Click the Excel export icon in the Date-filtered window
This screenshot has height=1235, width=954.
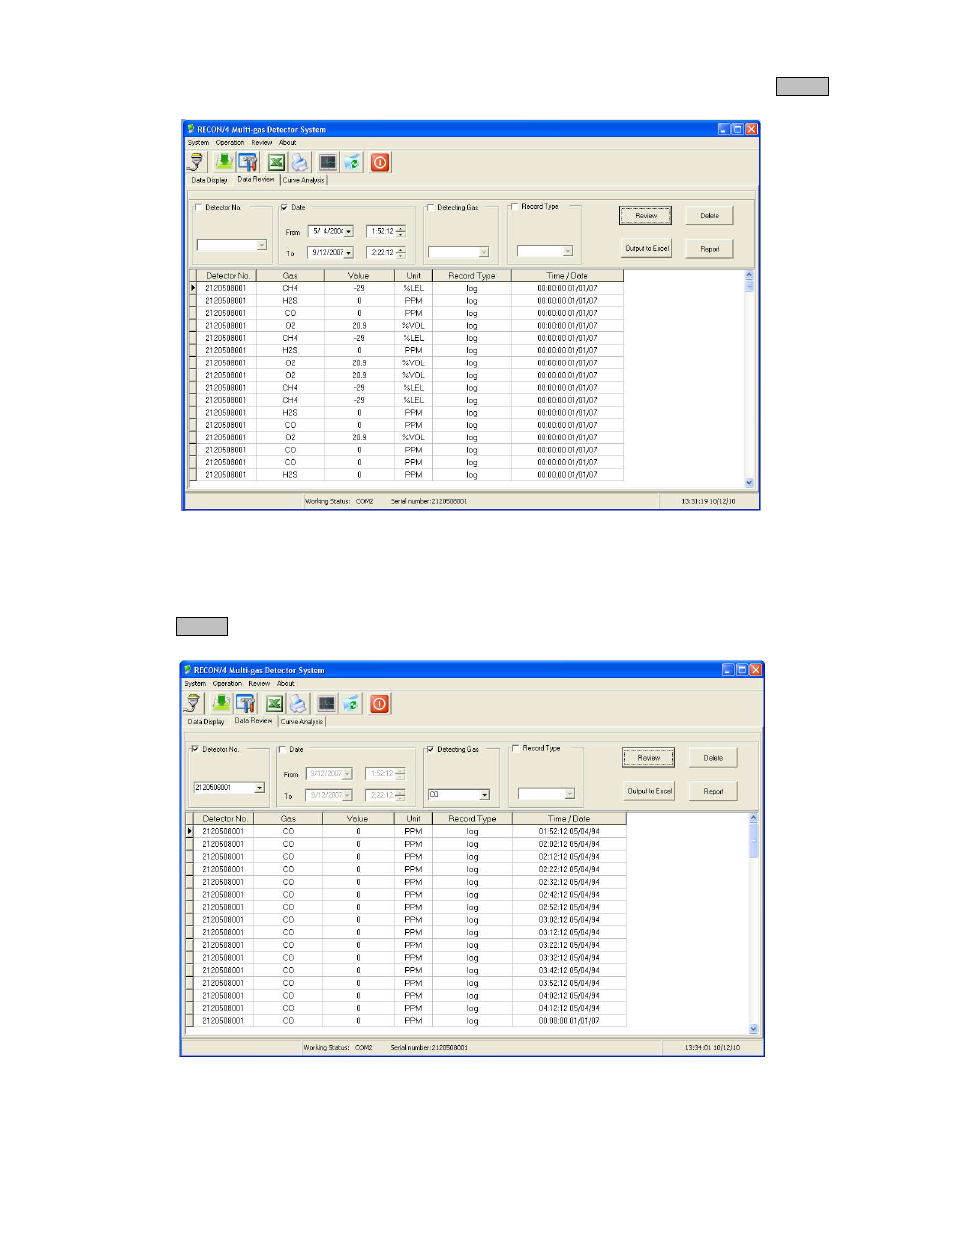276,162
